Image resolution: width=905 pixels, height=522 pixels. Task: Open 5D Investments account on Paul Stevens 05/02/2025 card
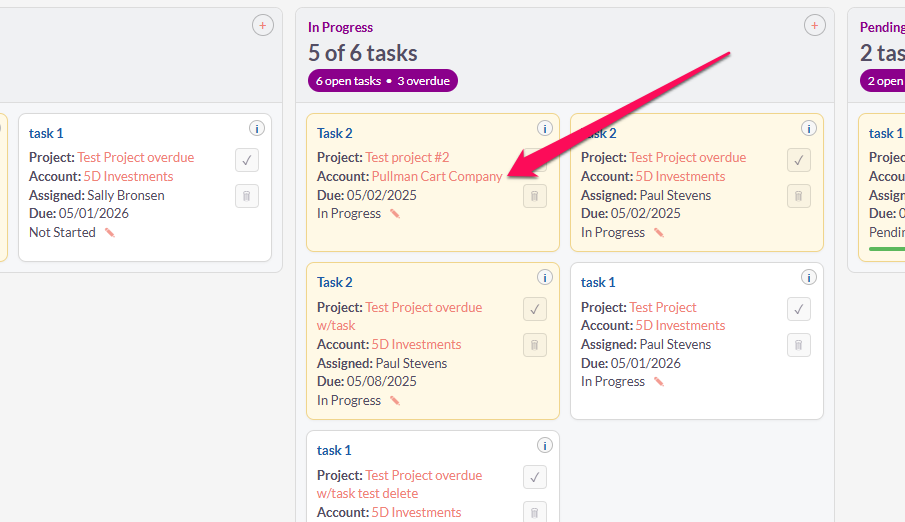pos(680,176)
